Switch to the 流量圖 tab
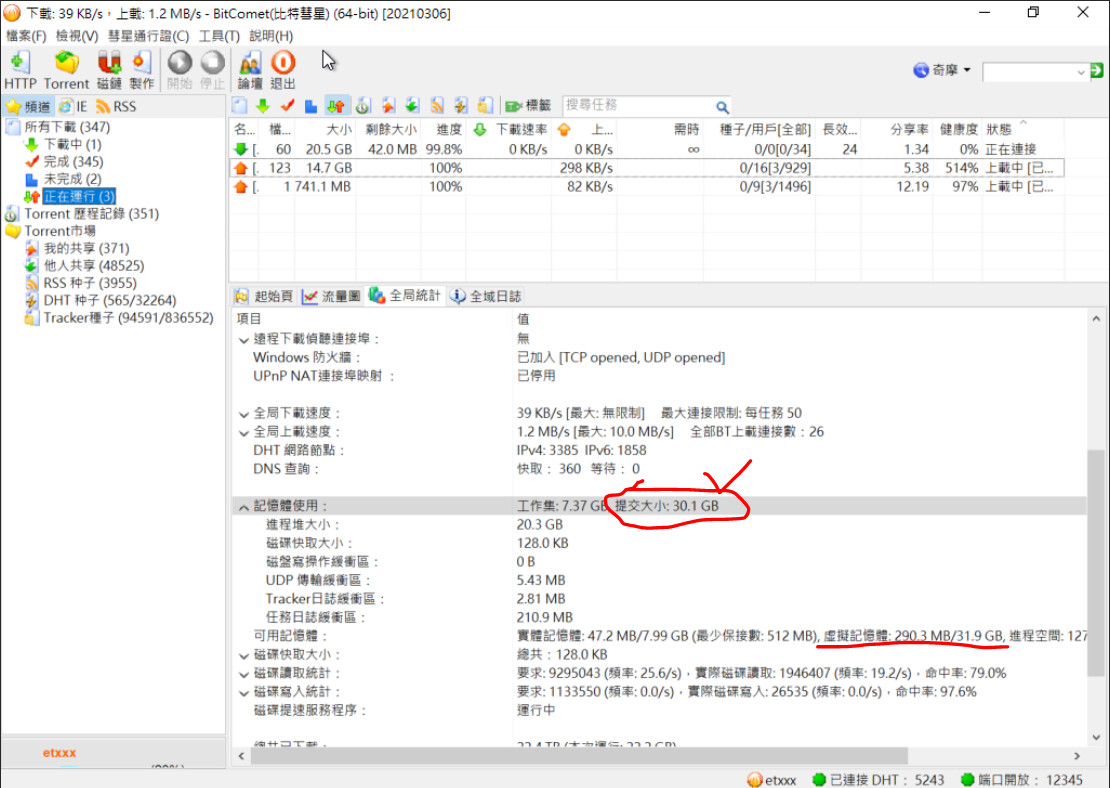1110x788 pixels. click(x=331, y=296)
